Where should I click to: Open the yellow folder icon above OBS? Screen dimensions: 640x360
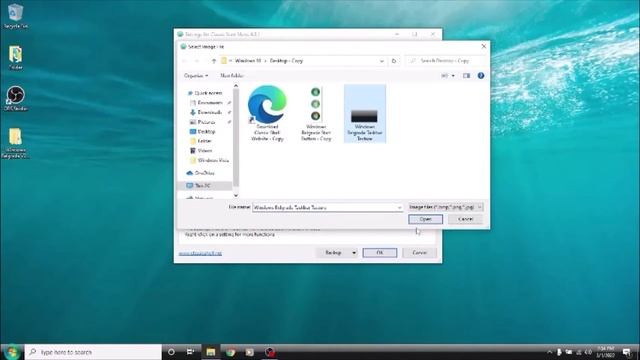pyautogui.click(x=16, y=58)
